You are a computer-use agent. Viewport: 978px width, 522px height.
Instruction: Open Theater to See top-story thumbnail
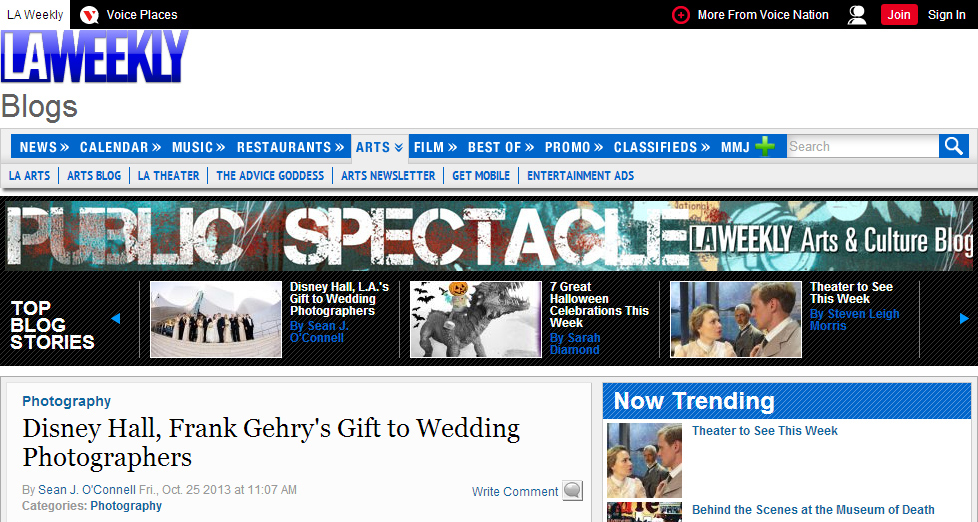coord(736,319)
